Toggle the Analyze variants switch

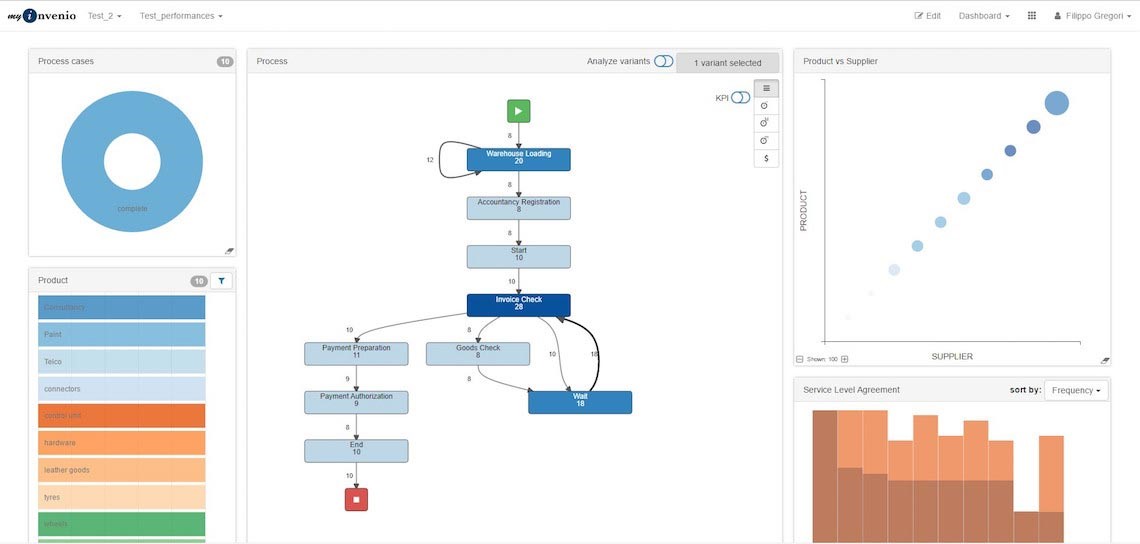663,62
